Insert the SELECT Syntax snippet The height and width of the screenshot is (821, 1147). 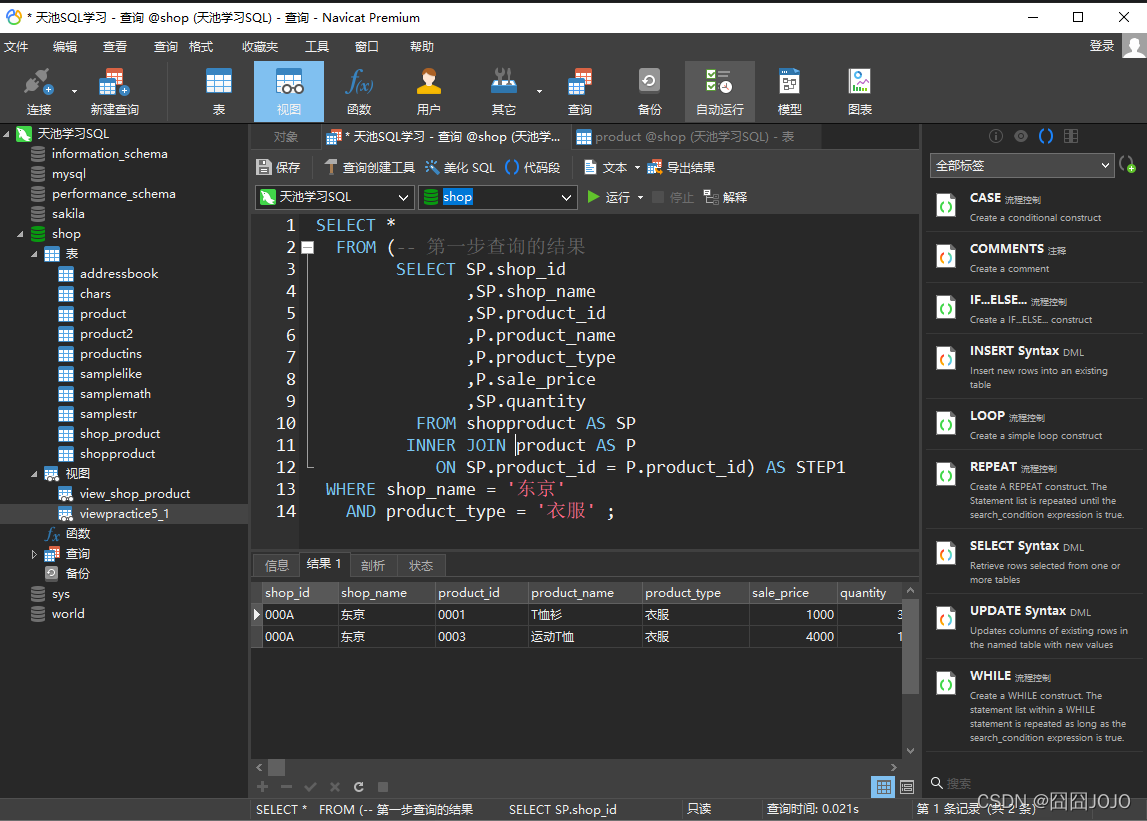[1034, 562]
